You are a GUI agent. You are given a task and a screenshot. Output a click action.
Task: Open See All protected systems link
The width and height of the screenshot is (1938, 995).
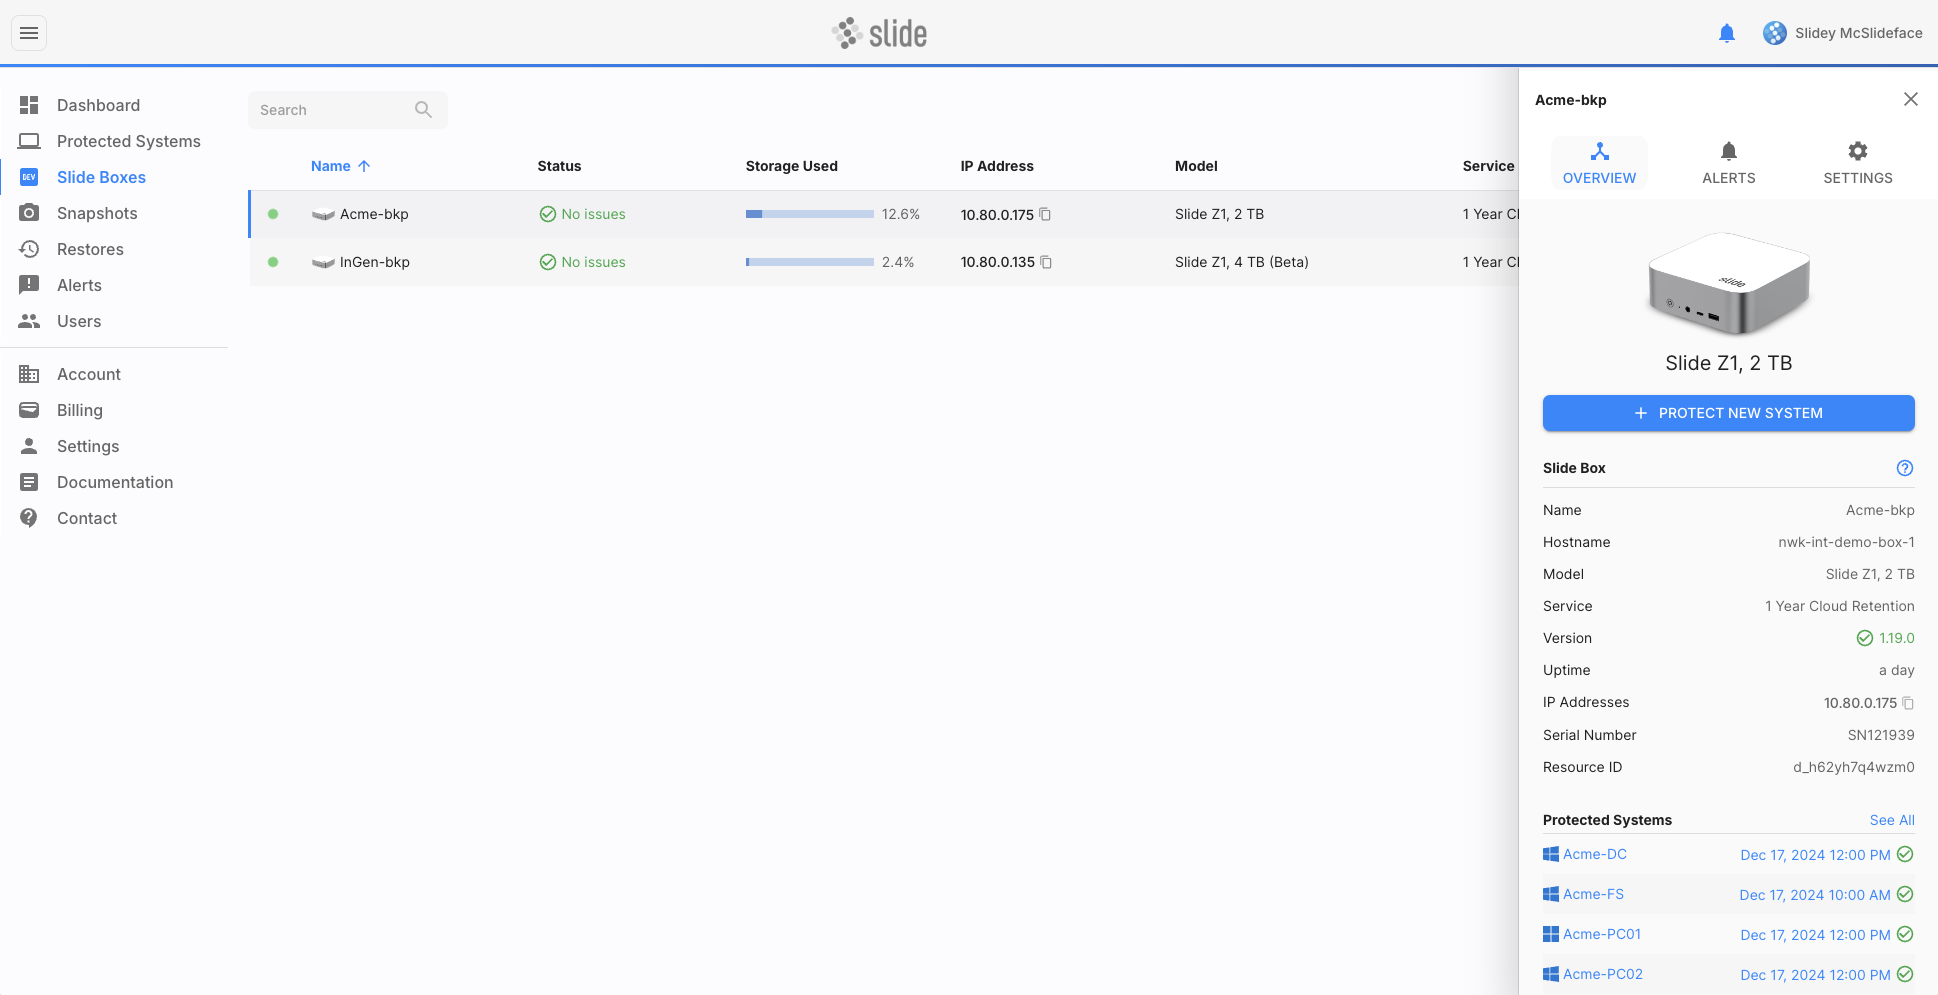[1892, 820]
